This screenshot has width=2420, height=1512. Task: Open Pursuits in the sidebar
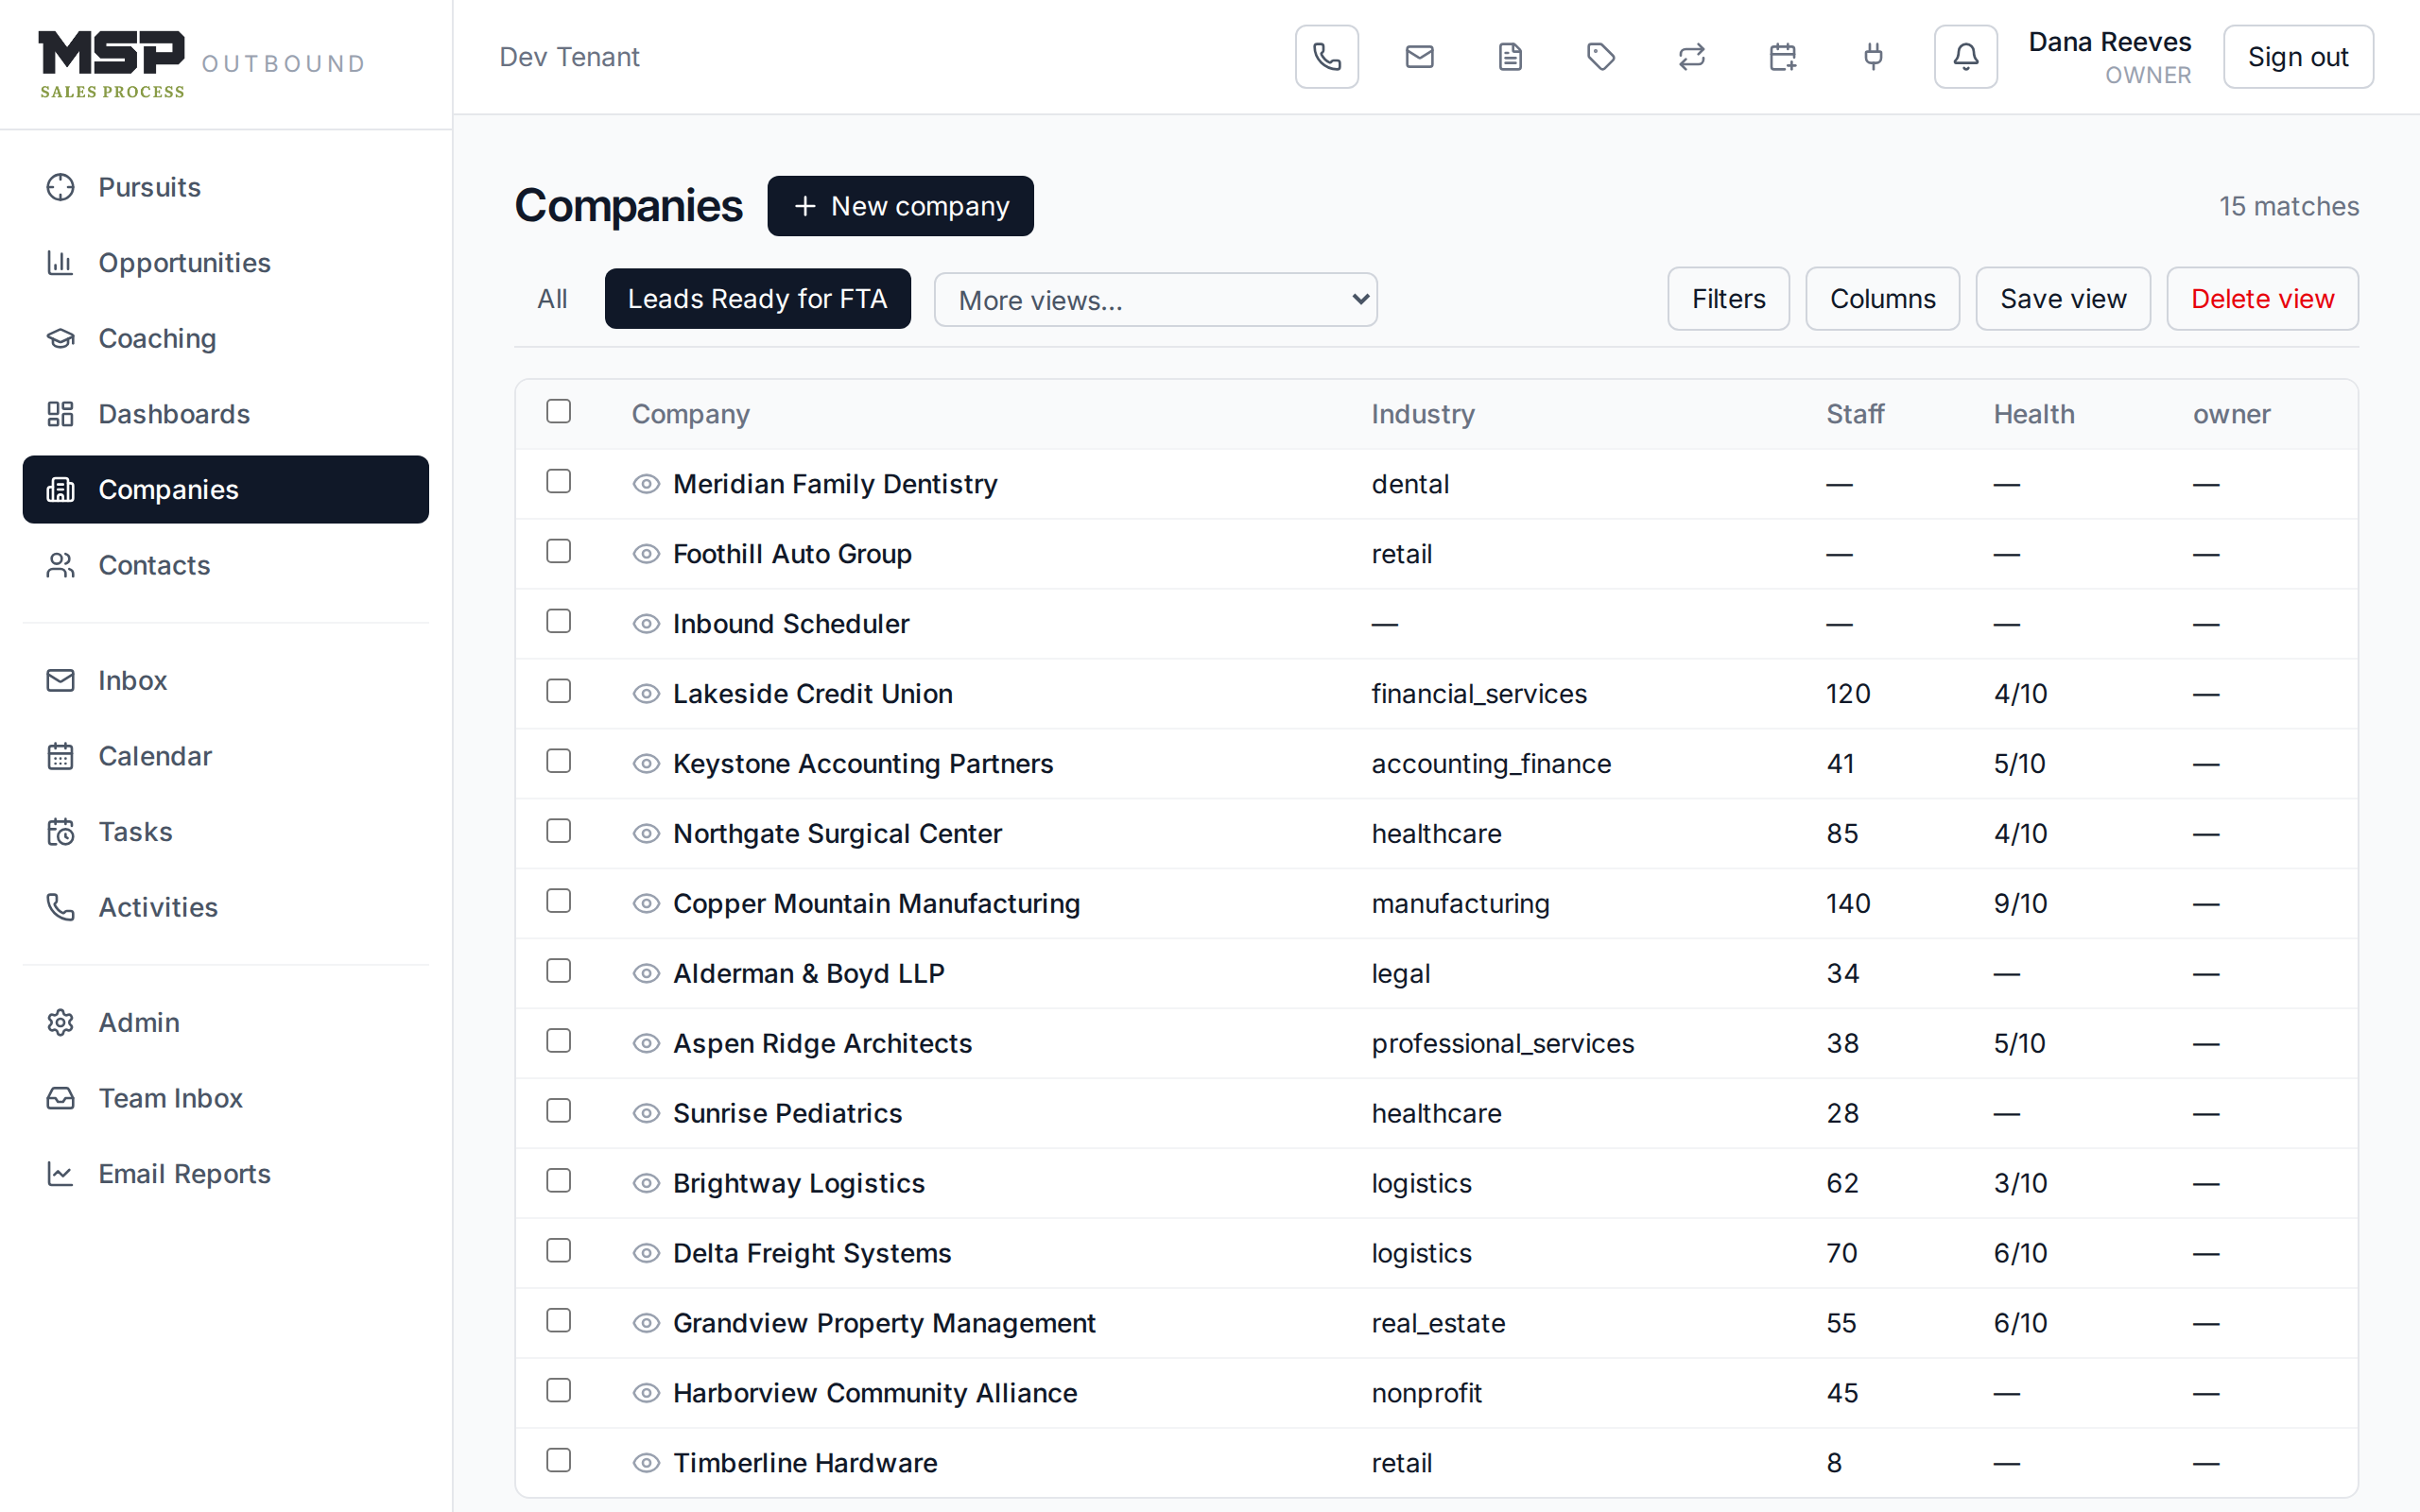pos(226,187)
